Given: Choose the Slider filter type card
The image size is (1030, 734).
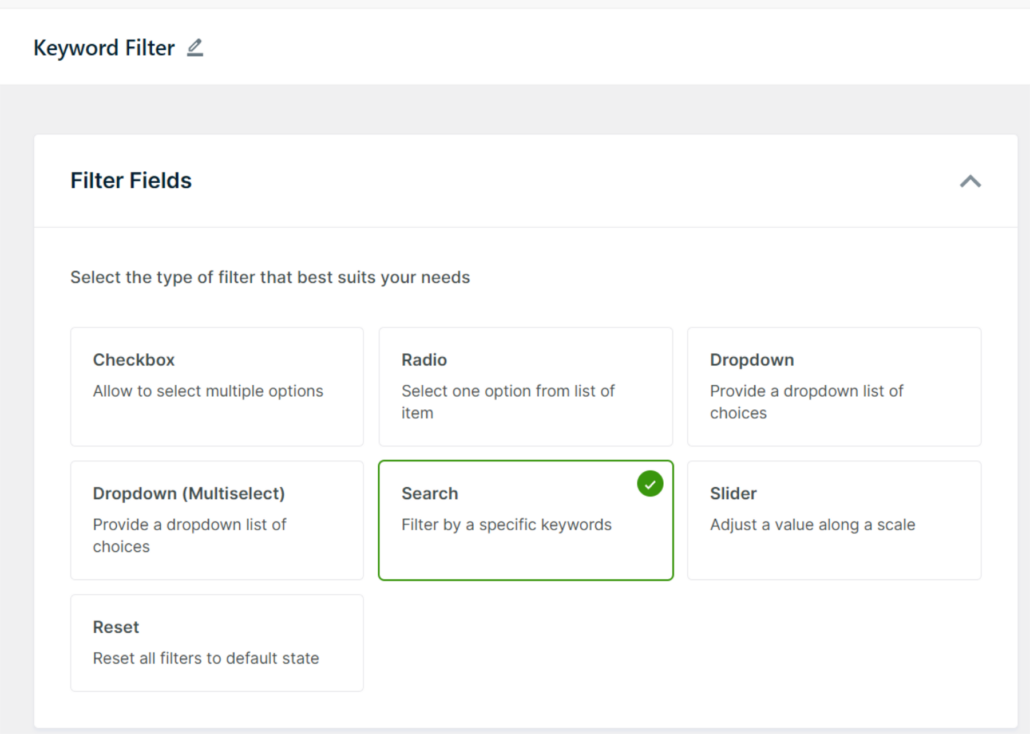Looking at the screenshot, I should [x=834, y=520].
